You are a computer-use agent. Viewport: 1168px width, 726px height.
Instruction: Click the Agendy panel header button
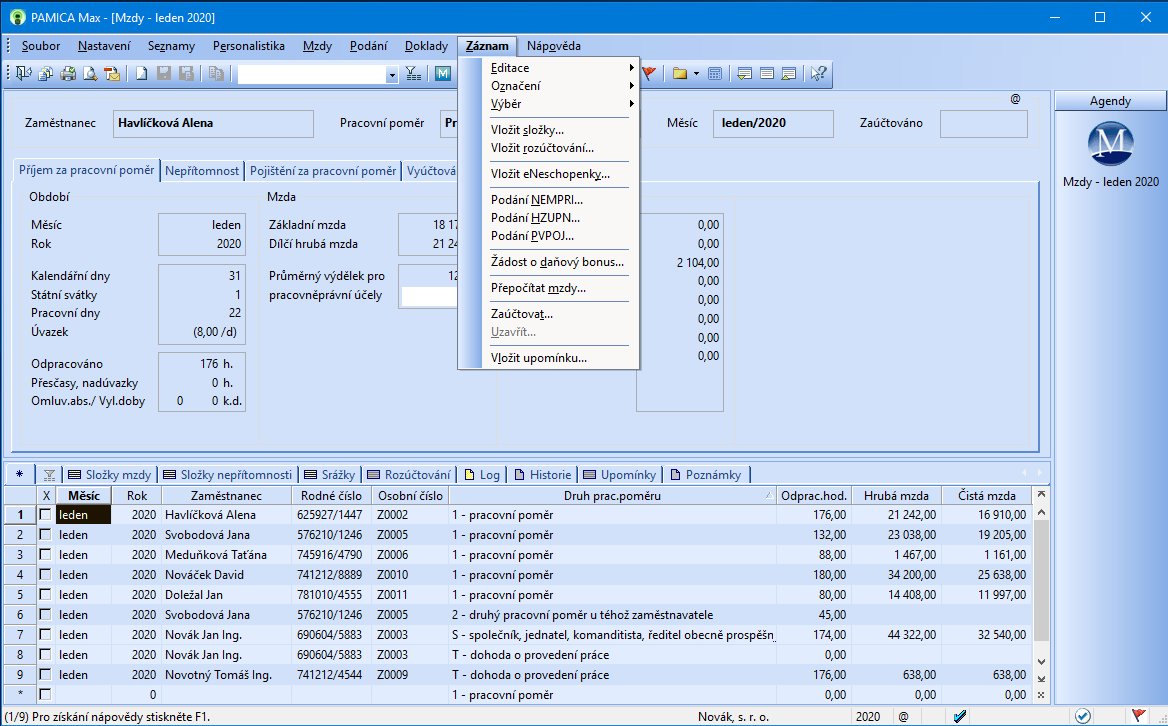coord(1110,101)
